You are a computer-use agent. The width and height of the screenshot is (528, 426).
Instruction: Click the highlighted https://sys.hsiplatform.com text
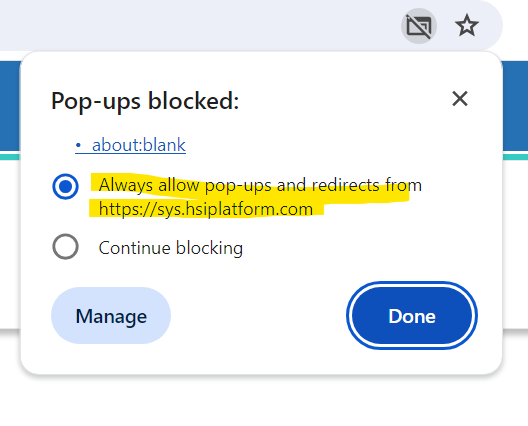click(x=206, y=209)
